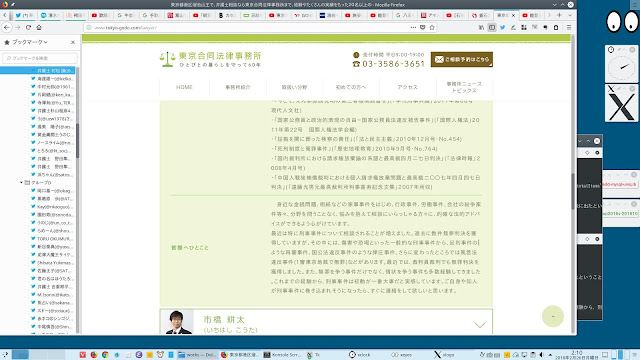Viewport: 640px width, 360px height.
Task: Reload the page with the refresh icon
Action: 28,27
